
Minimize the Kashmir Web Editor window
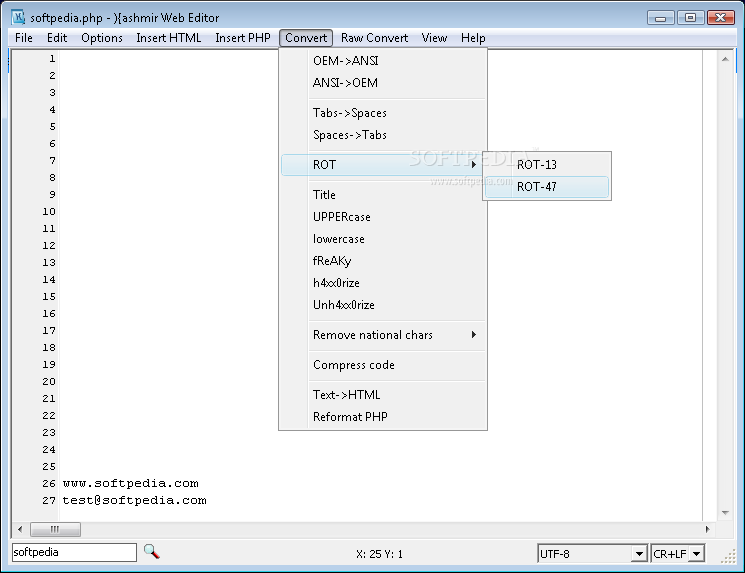660,18
